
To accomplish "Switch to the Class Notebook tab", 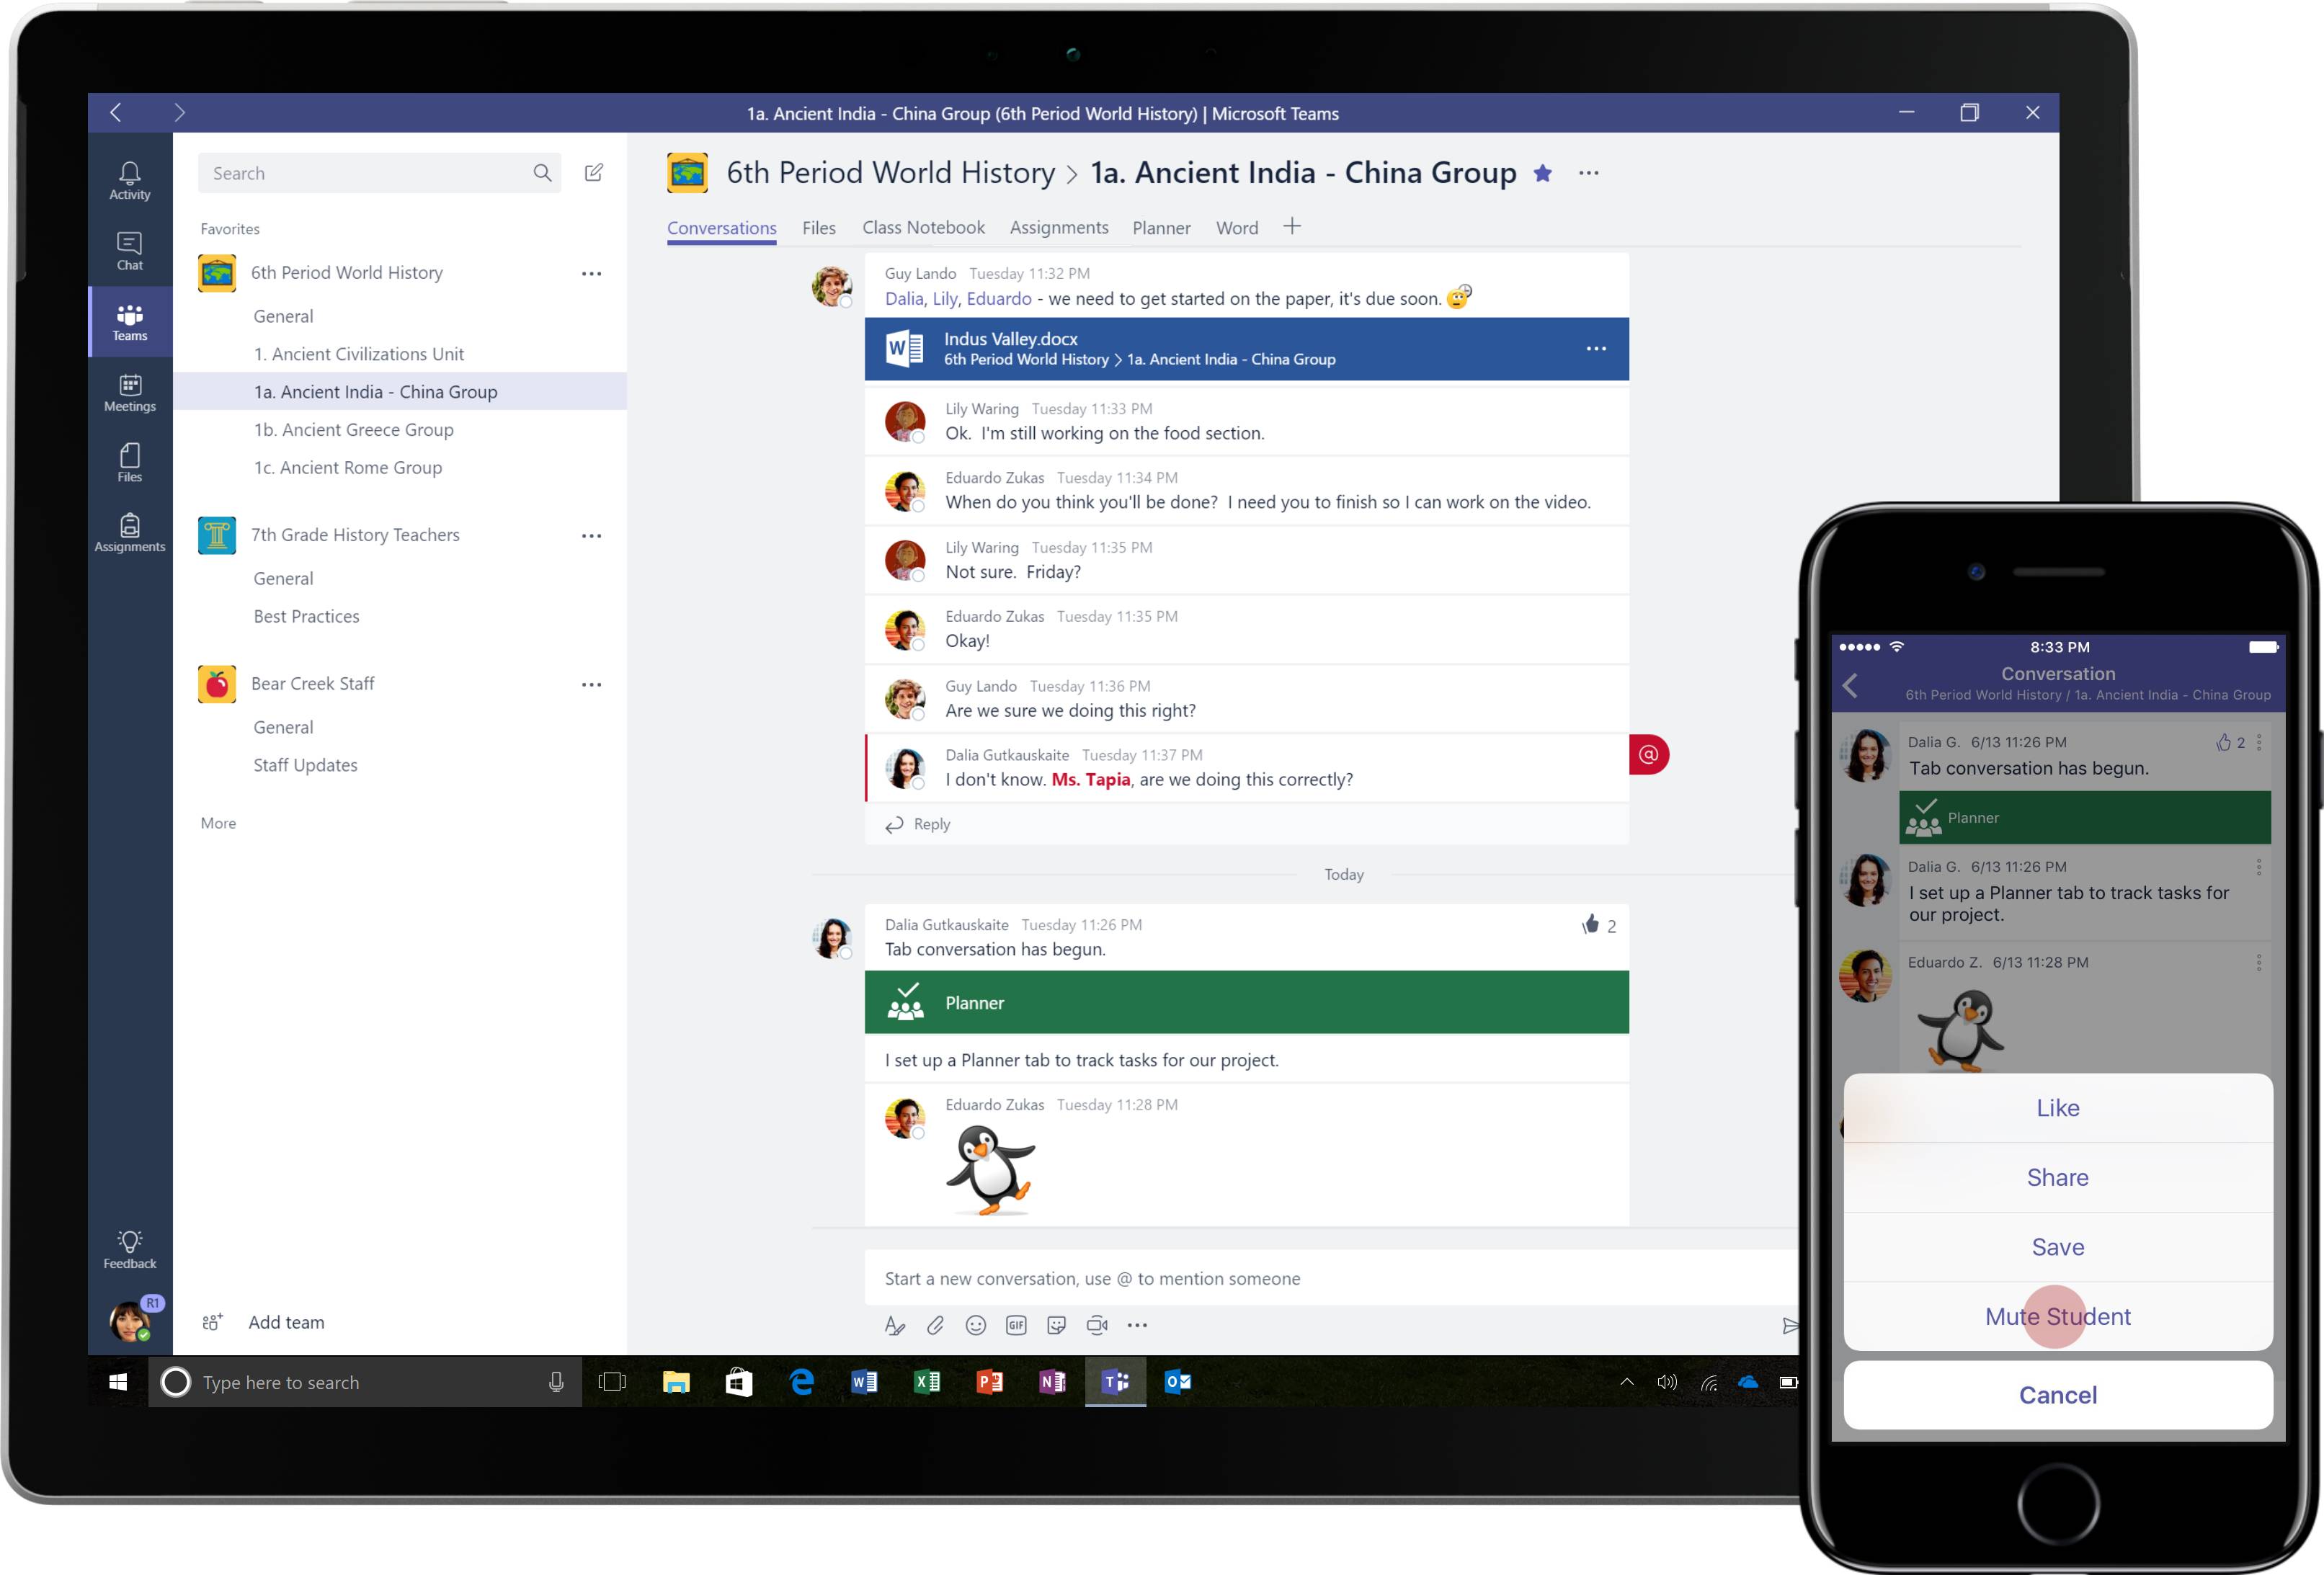I will pyautogui.click(x=923, y=228).
